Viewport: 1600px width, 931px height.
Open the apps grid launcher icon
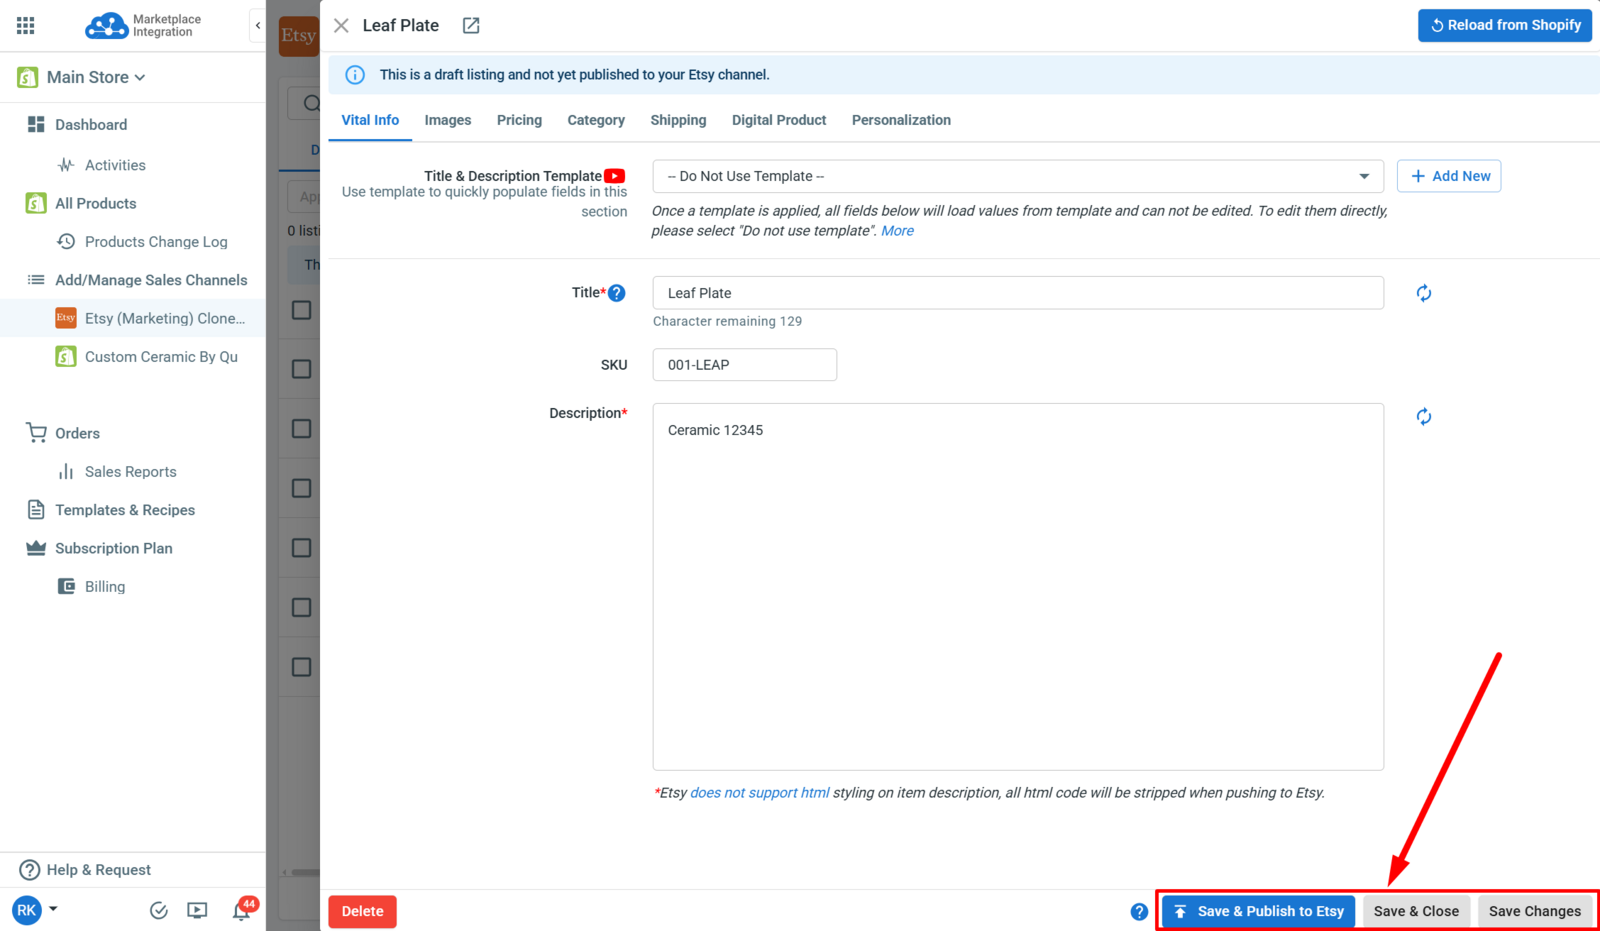pyautogui.click(x=26, y=25)
